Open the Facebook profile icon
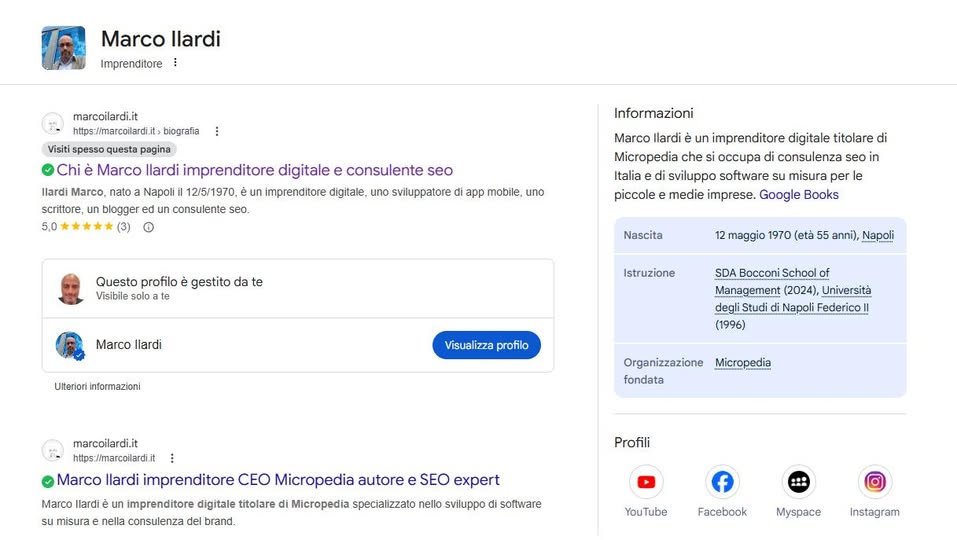 (x=722, y=482)
